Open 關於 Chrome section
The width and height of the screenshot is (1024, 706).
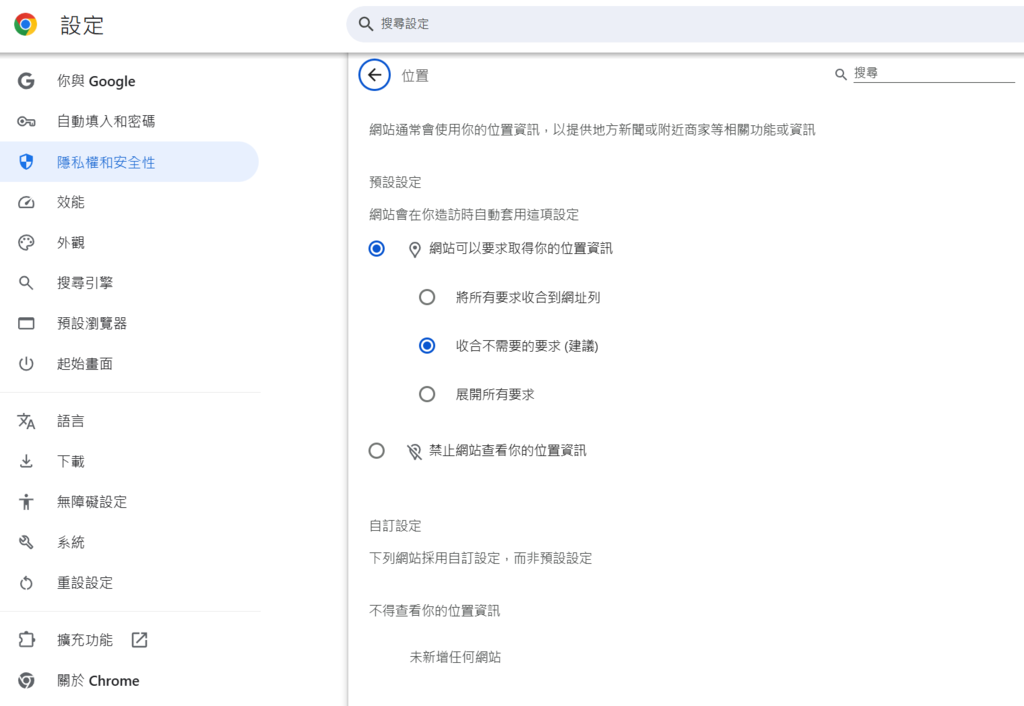pyautogui.click(x=97, y=681)
